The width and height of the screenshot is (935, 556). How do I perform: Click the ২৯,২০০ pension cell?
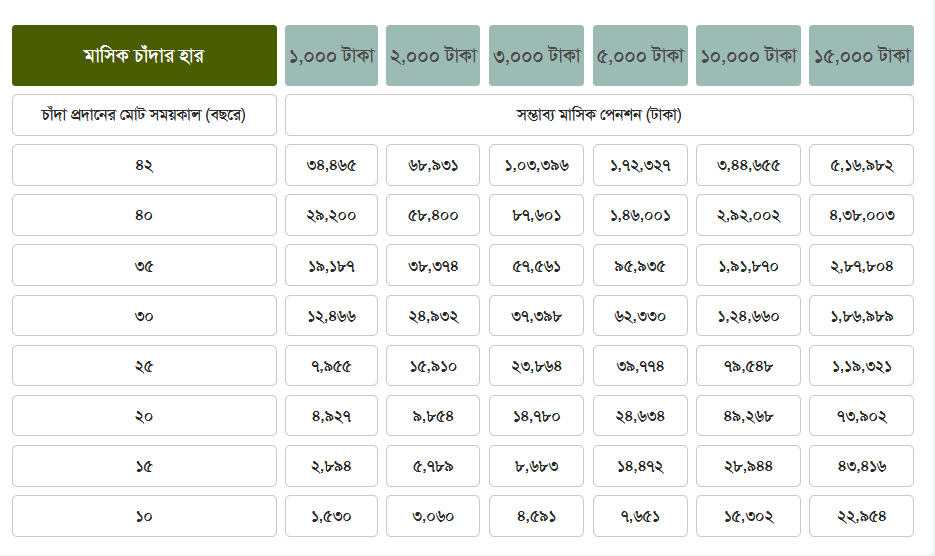click(331, 215)
